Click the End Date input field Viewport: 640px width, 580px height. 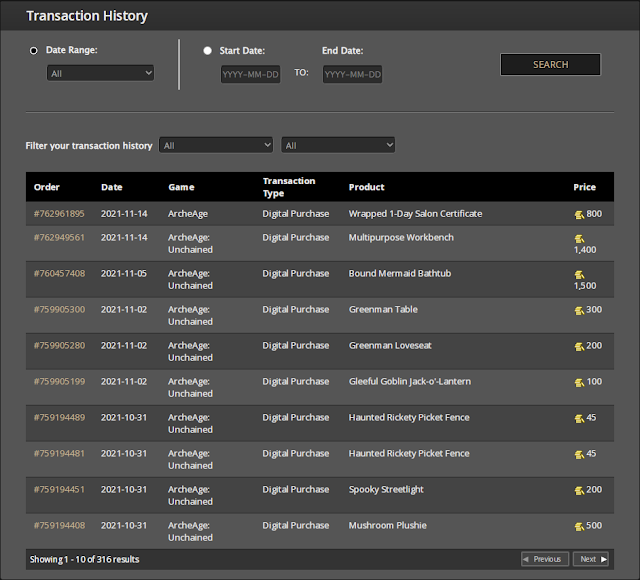(352, 74)
